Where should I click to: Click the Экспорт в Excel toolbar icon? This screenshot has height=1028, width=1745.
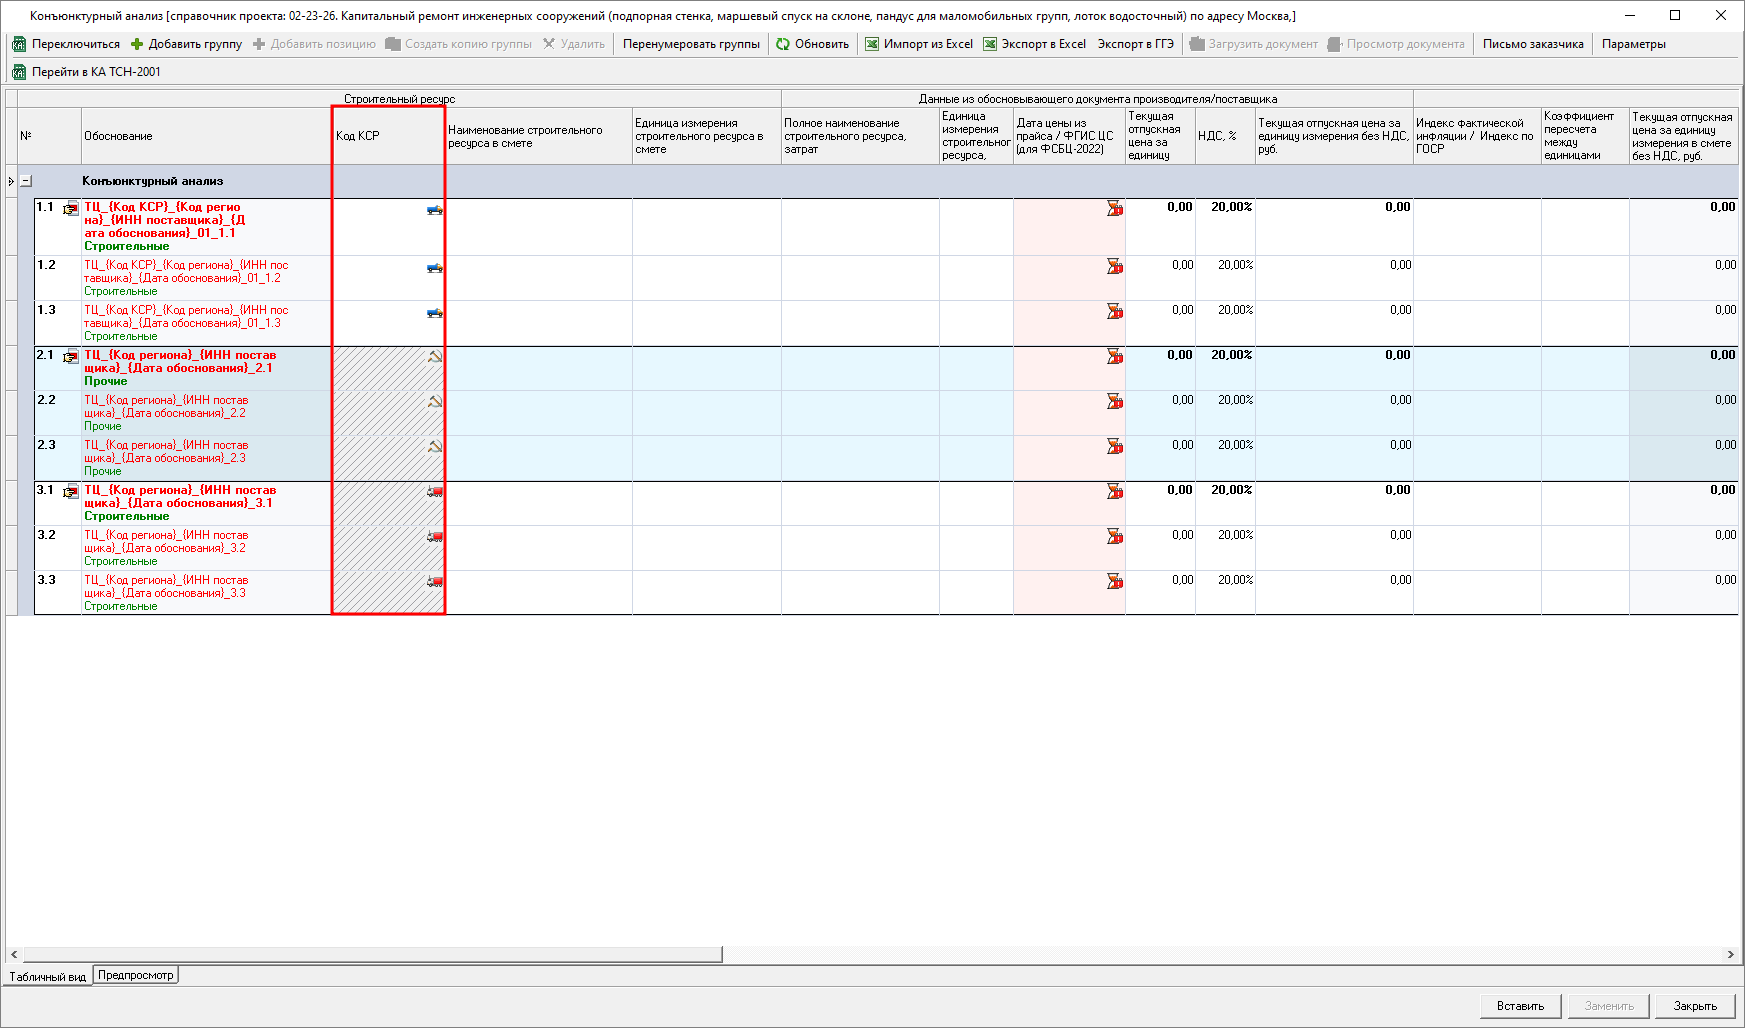[990, 44]
